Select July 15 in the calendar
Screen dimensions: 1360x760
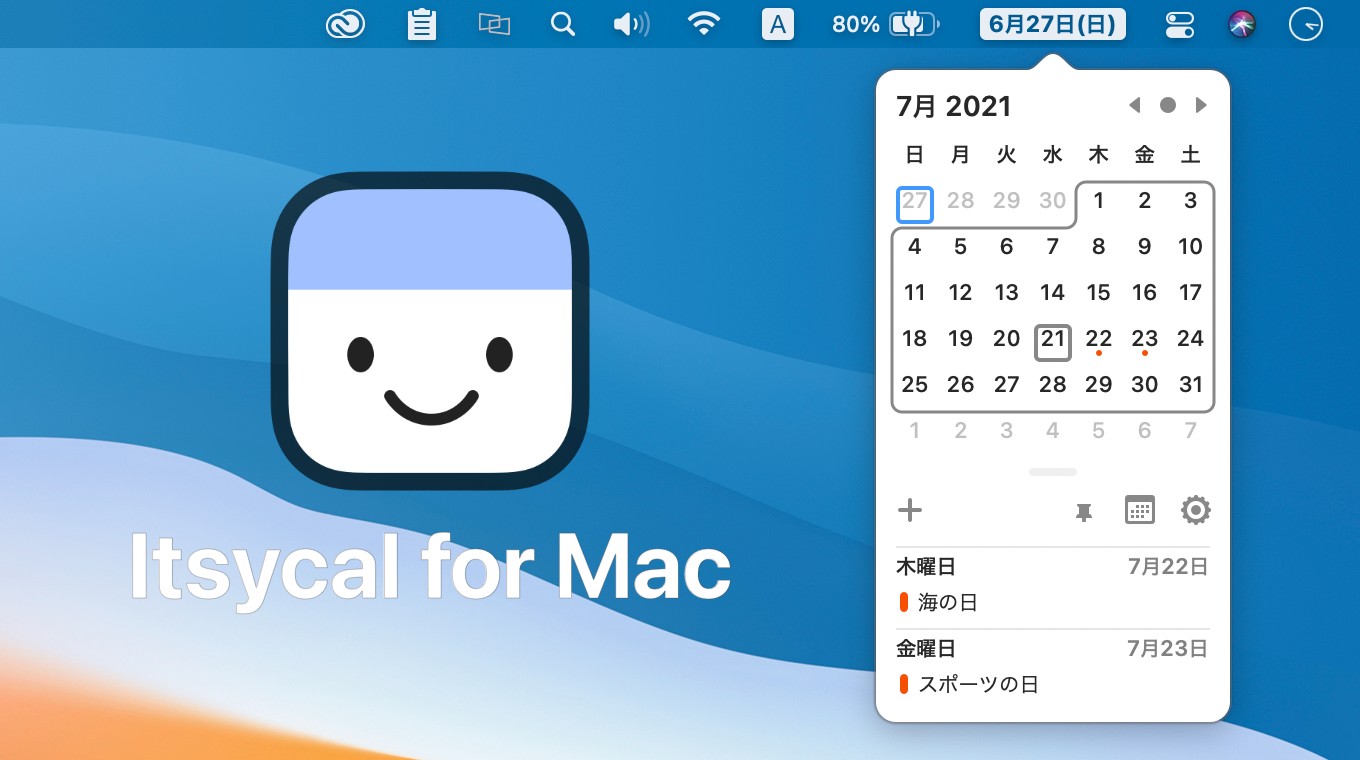(1098, 293)
